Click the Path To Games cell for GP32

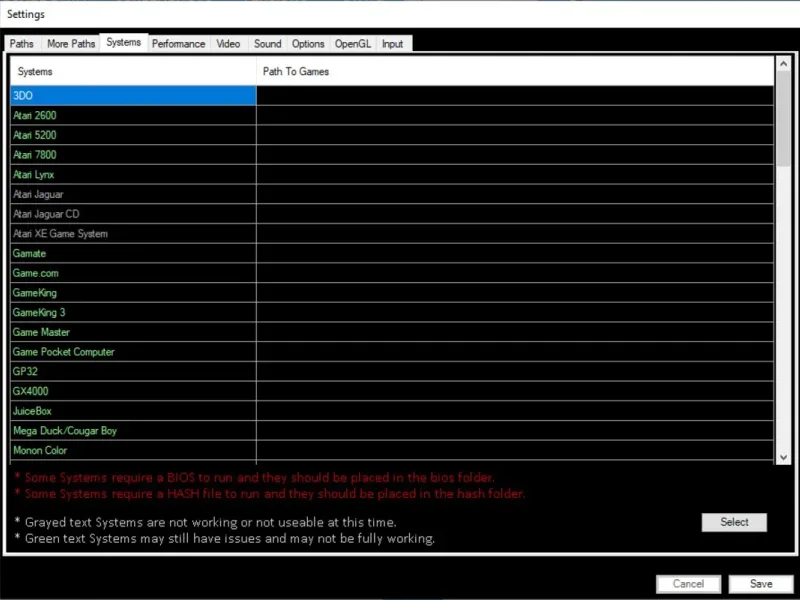pos(515,371)
